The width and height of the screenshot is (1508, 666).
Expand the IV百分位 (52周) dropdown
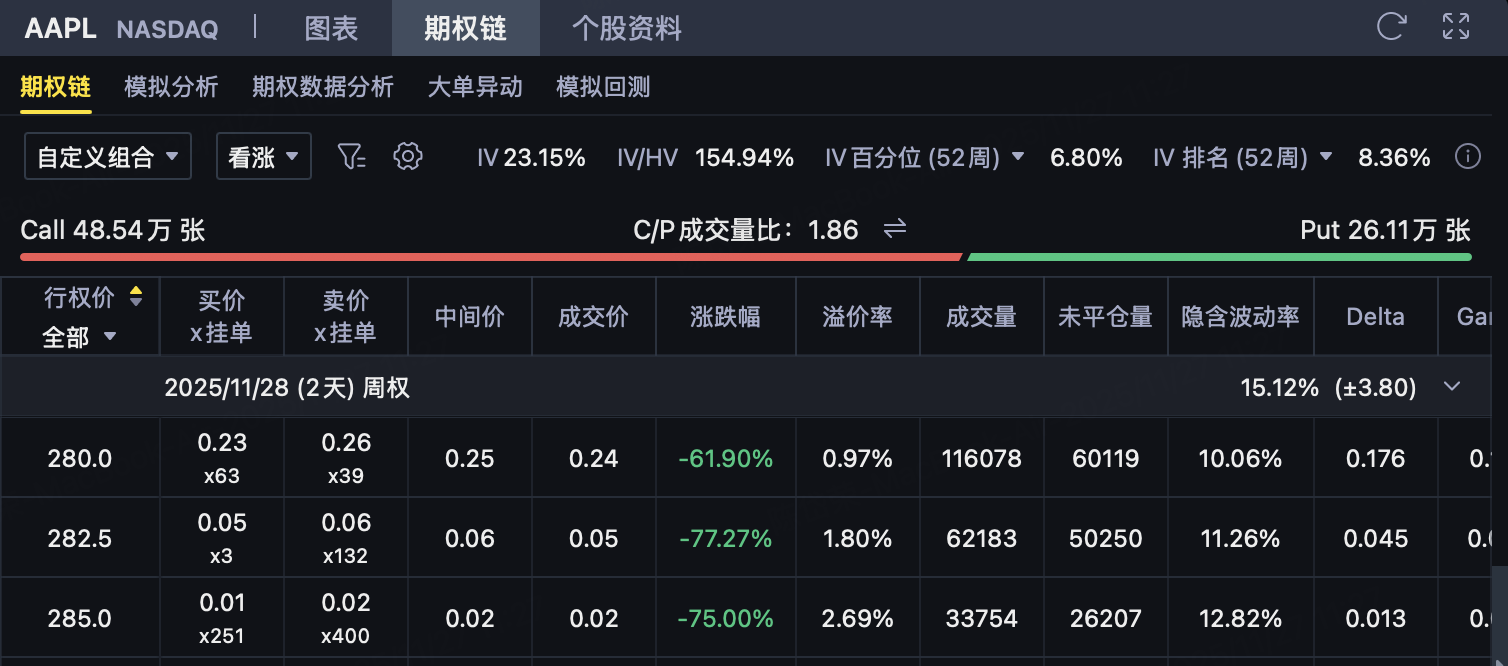tap(1018, 157)
